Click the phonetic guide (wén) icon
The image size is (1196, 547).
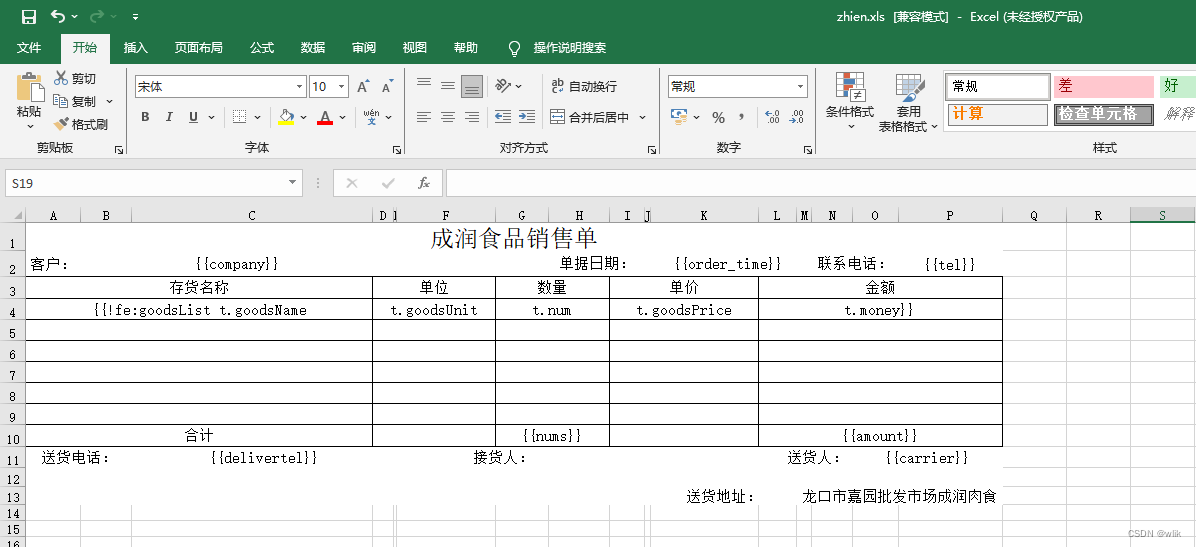click(371, 117)
